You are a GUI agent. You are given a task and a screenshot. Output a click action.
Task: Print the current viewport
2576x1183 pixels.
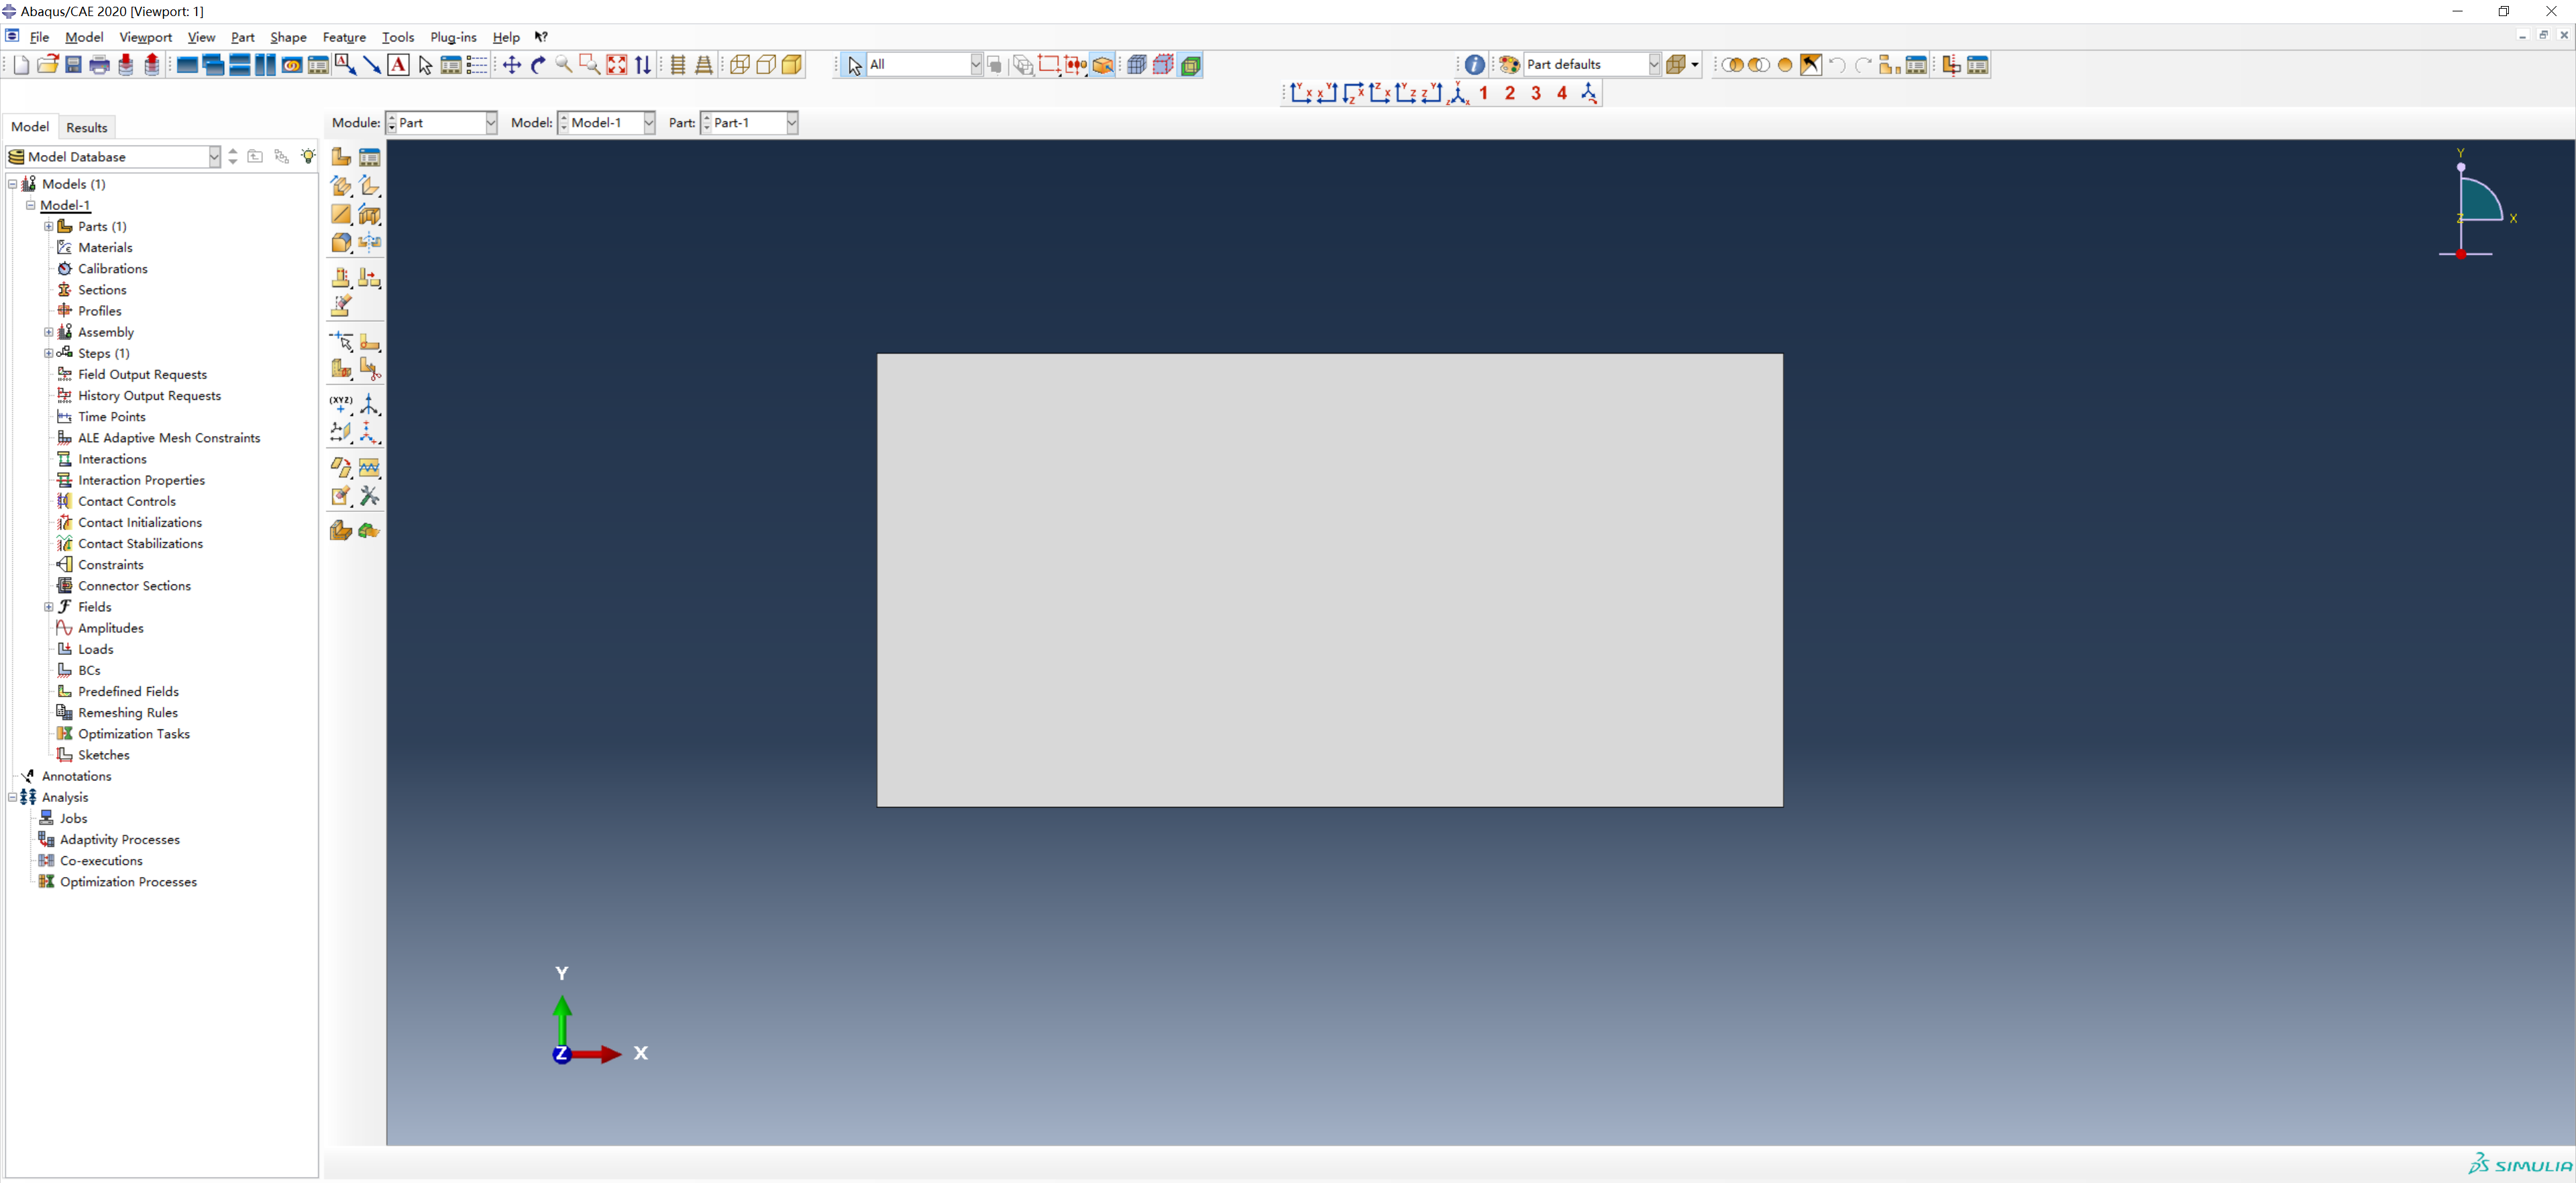[99, 65]
